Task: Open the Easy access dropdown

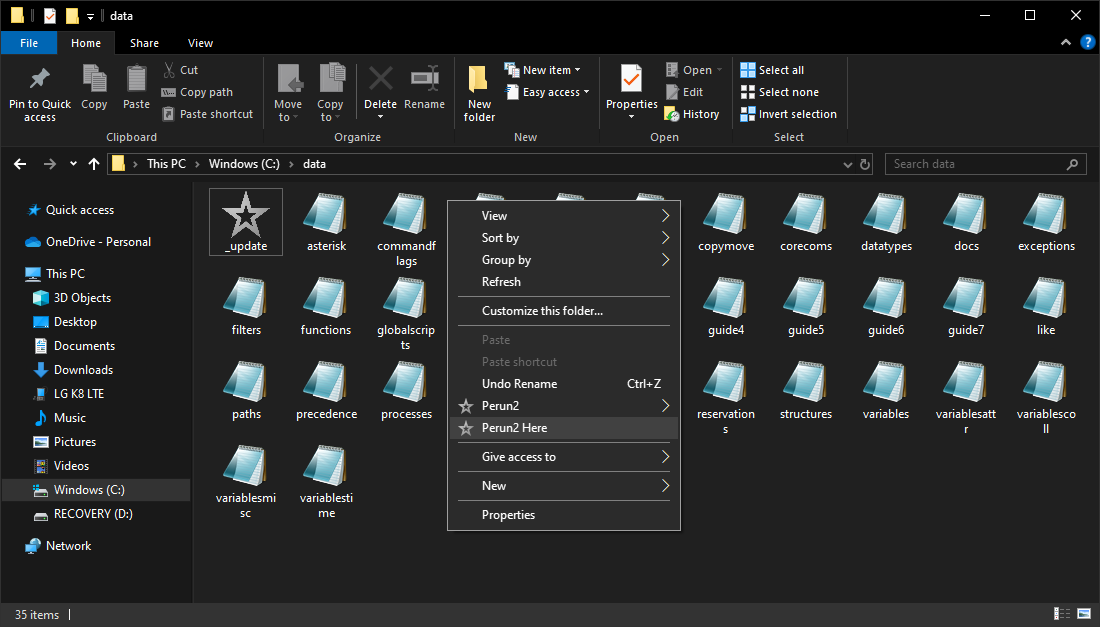Action: tap(547, 92)
